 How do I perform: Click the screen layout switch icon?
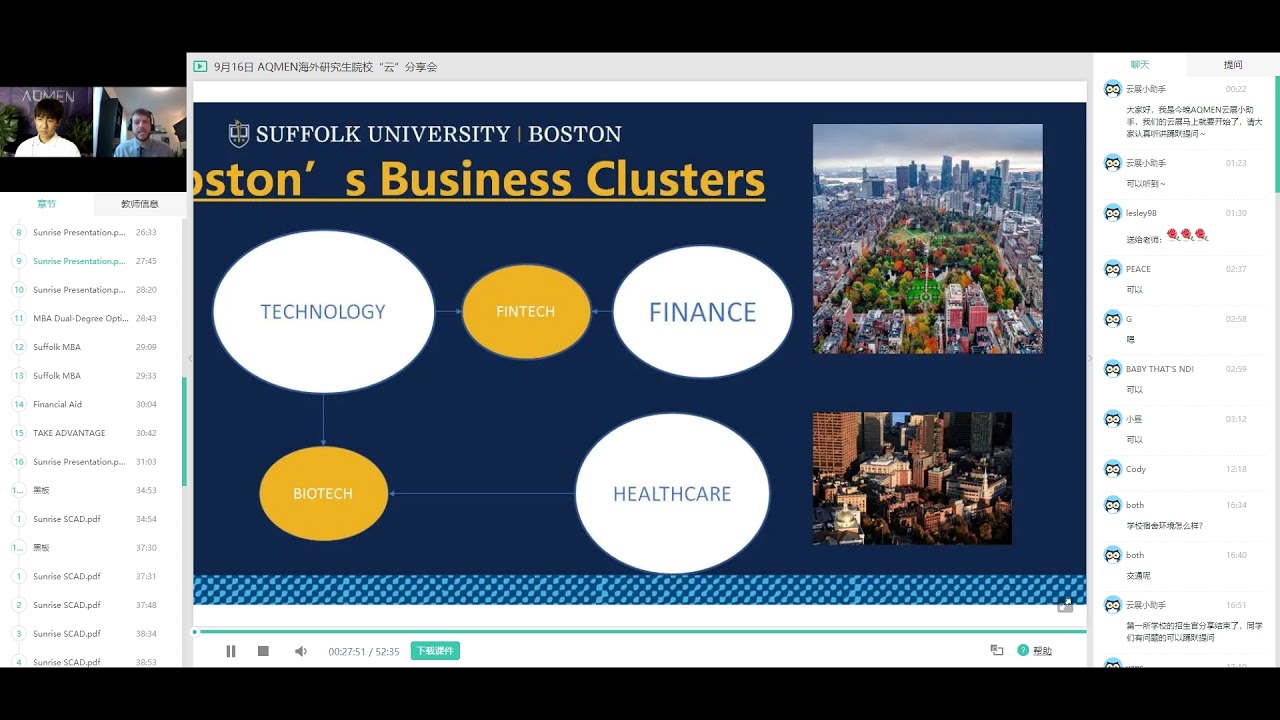(997, 650)
